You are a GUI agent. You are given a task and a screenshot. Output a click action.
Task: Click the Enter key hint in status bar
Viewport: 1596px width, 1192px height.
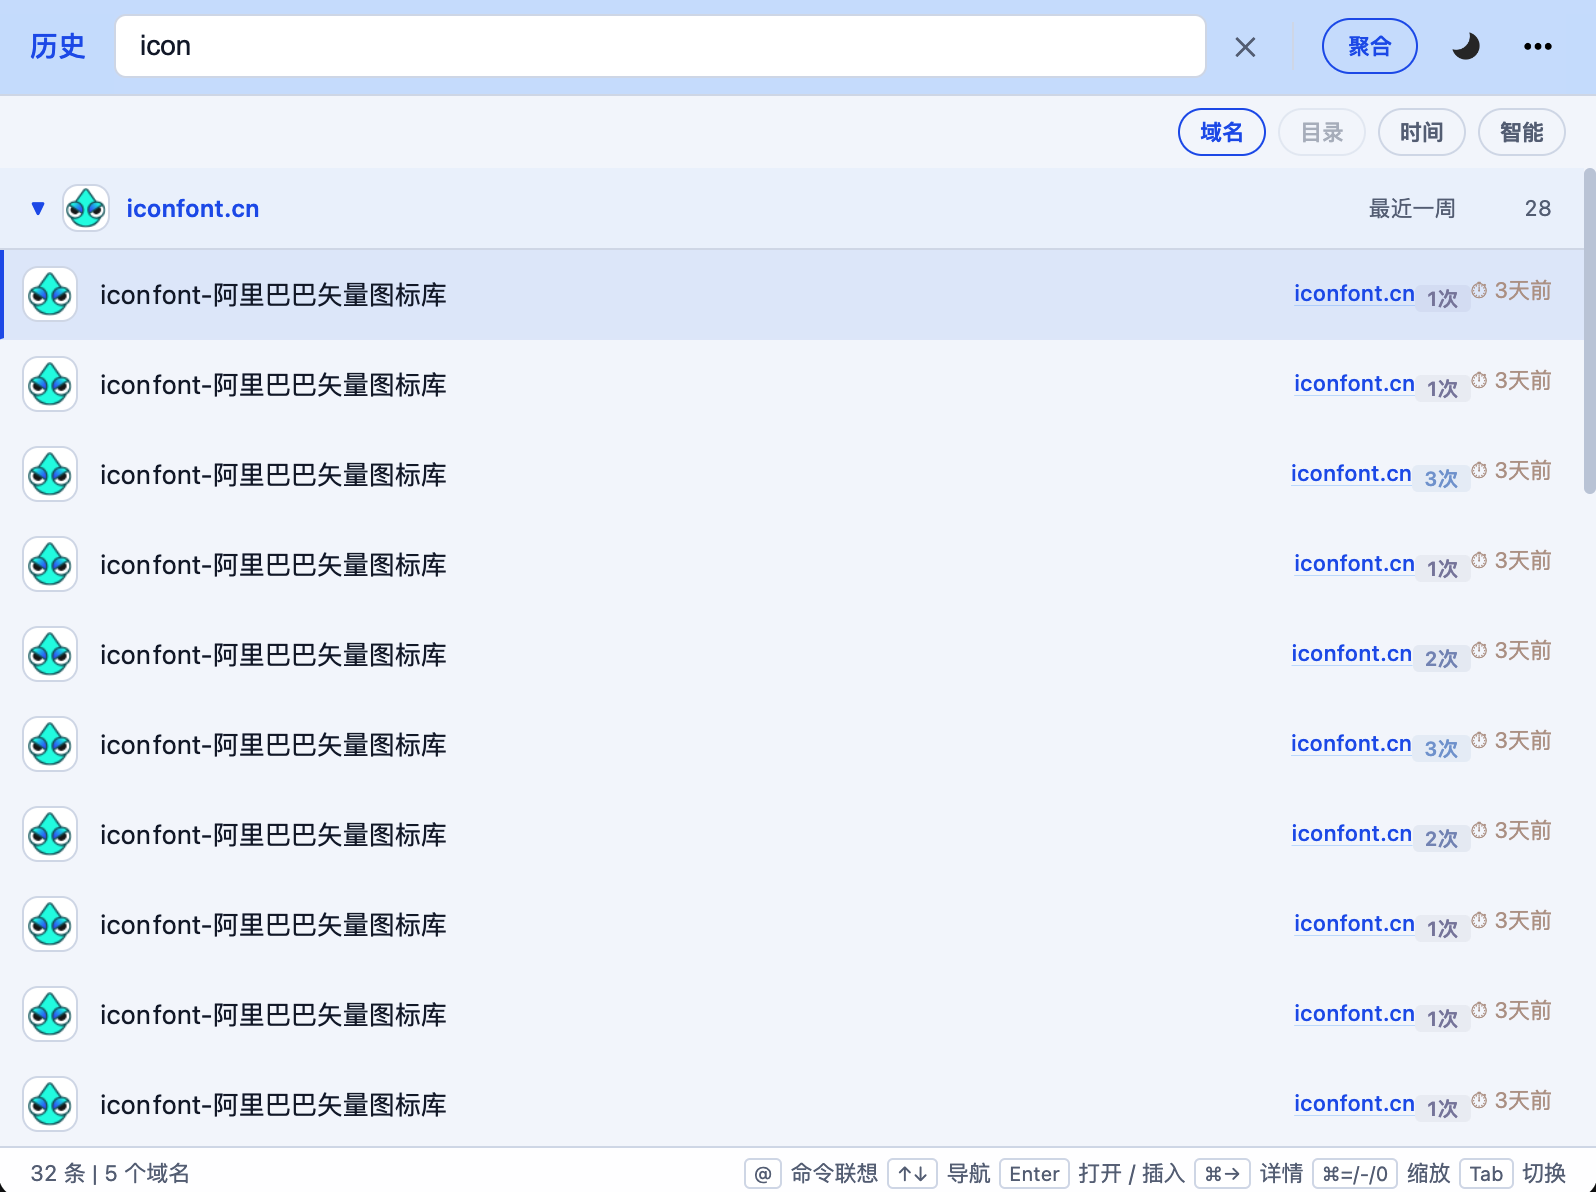pyautogui.click(x=1034, y=1173)
